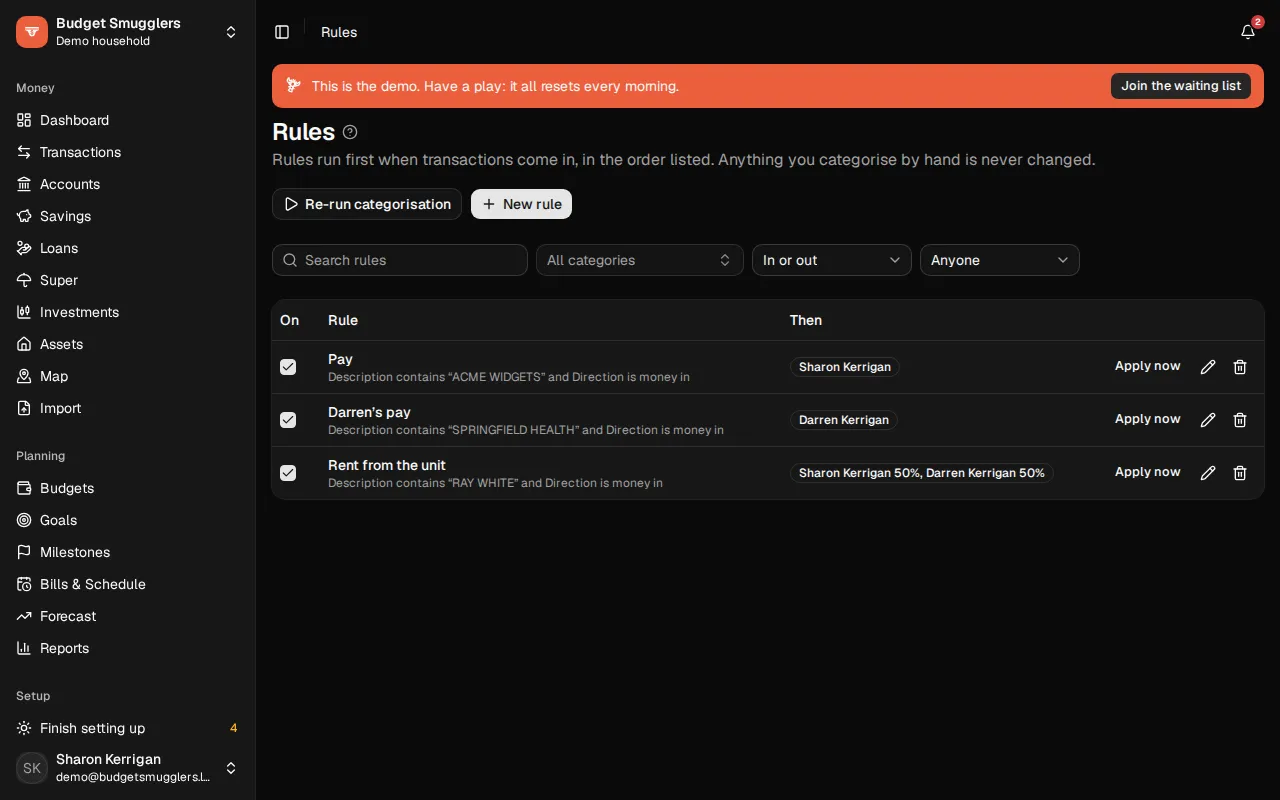Edit the Pay rule with pencil icon
The width and height of the screenshot is (1280, 800).
coord(1208,367)
